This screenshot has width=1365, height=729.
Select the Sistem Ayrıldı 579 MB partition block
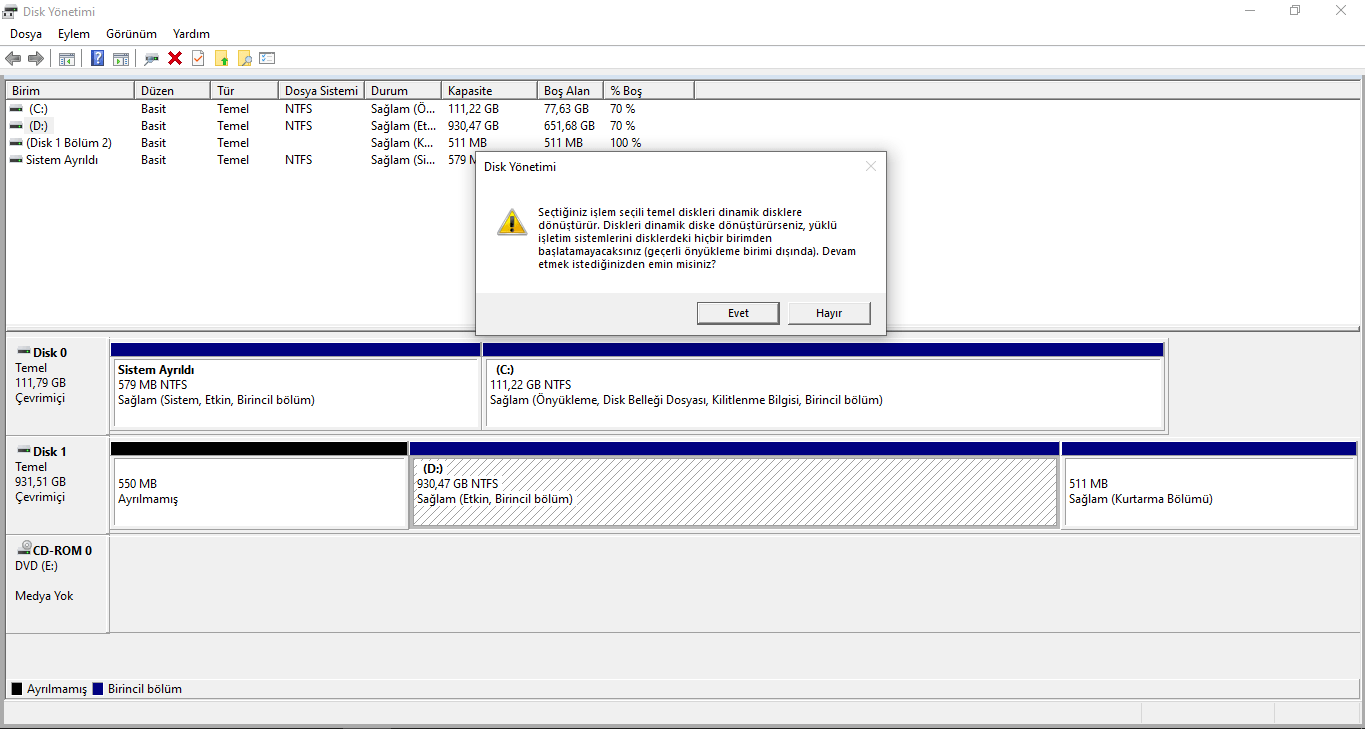(x=296, y=385)
